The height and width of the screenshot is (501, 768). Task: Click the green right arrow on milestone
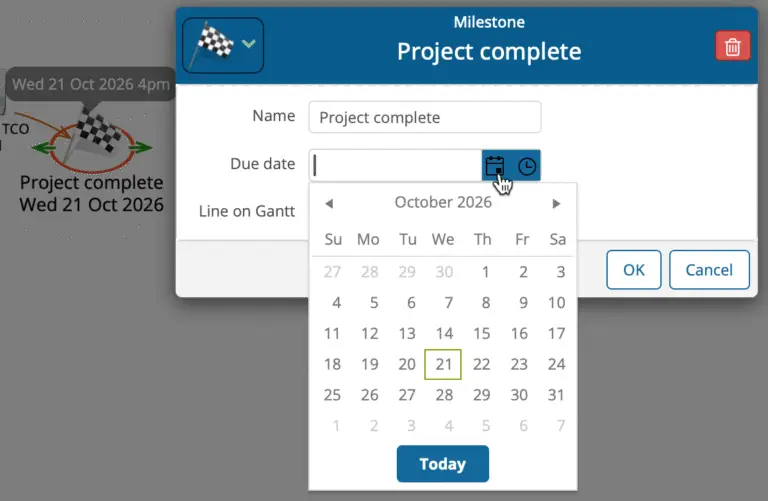click(141, 148)
